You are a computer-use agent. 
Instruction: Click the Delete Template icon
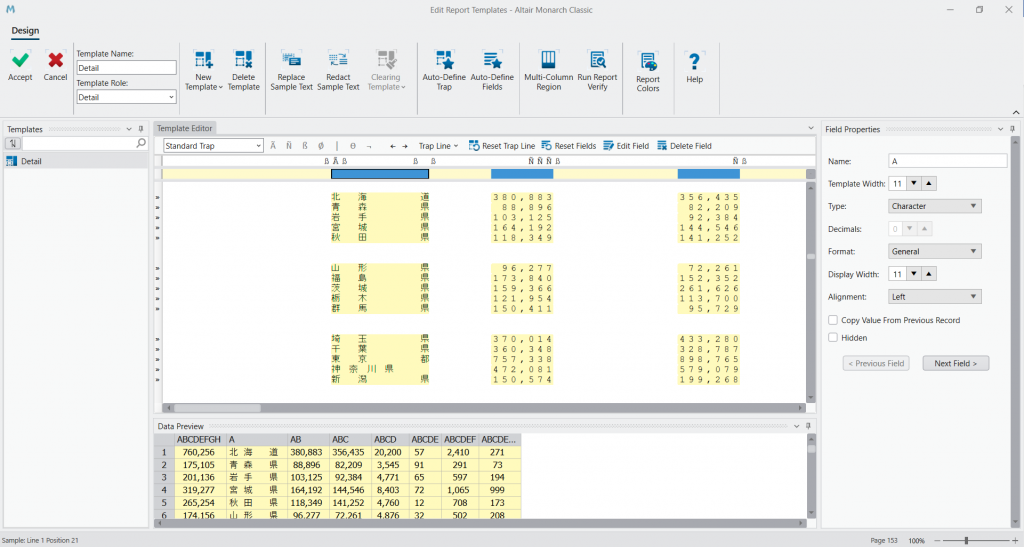(x=244, y=60)
